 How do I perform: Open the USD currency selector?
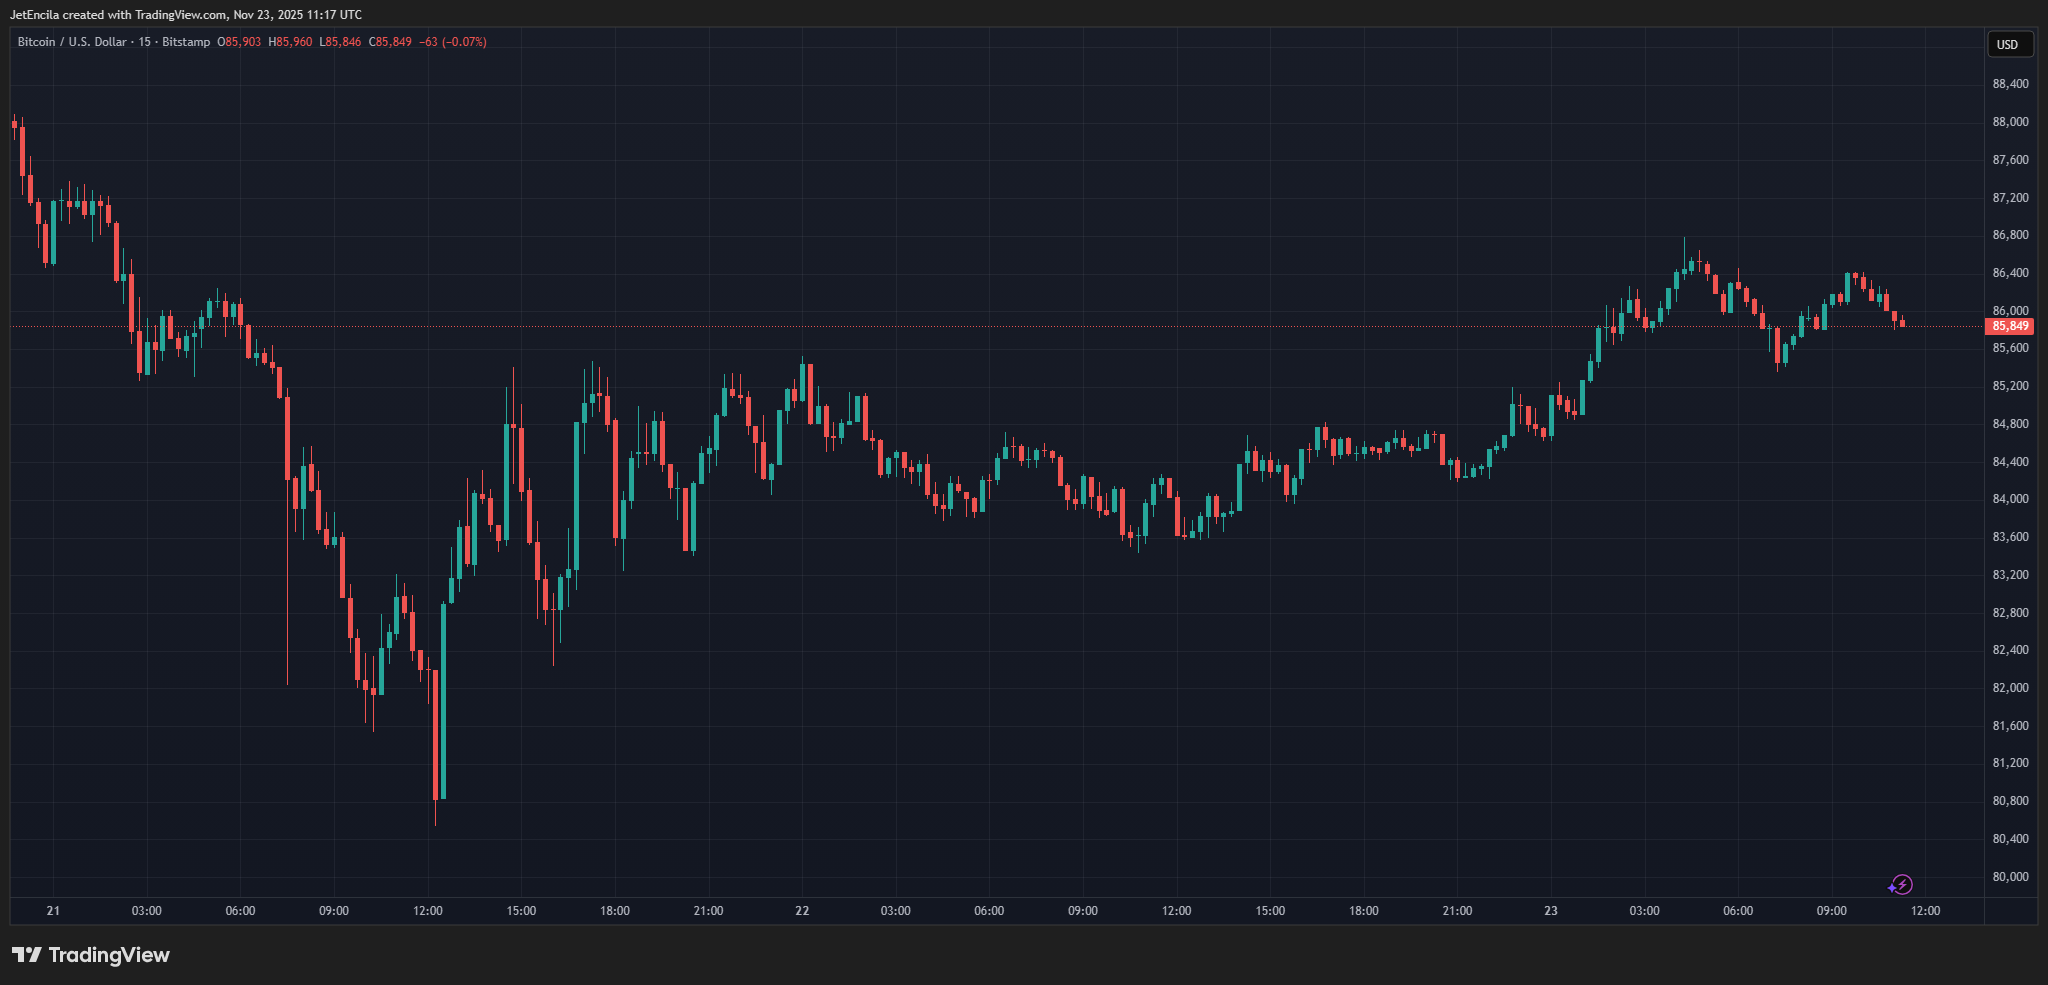coord(2007,44)
